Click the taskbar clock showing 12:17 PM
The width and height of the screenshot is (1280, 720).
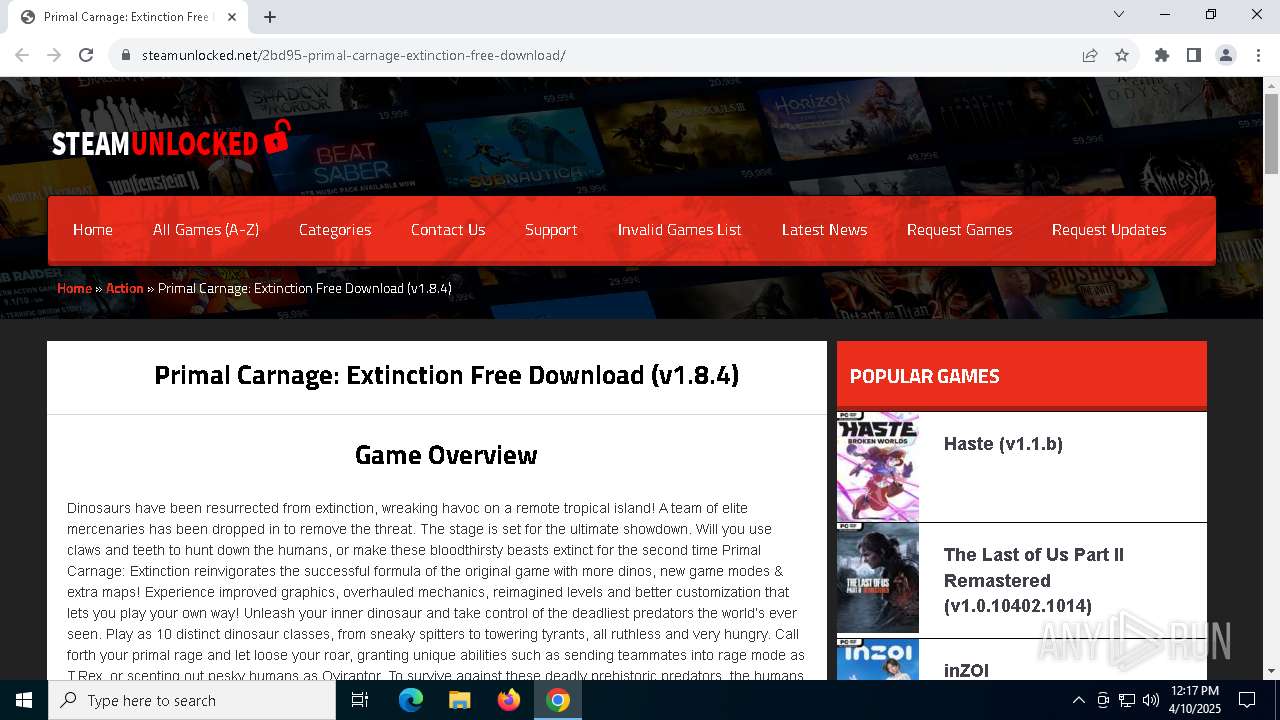tap(1195, 700)
